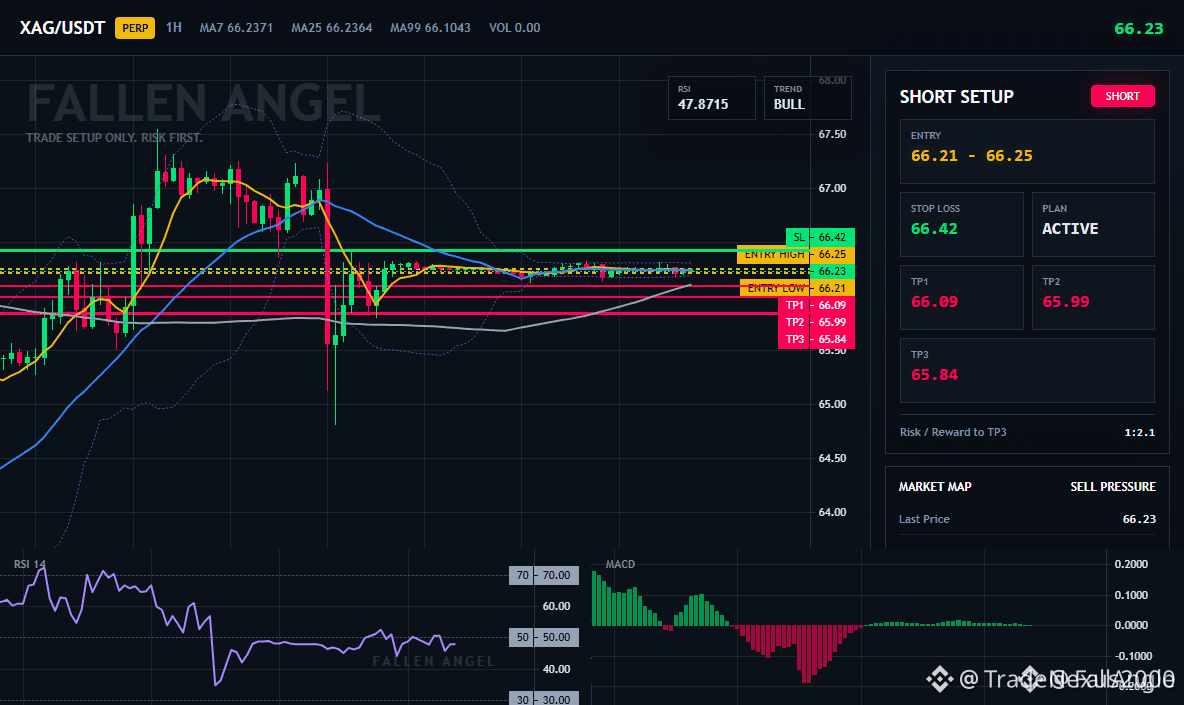Click the MA99 66.1043 indicator label
This screenshot has height=705, width=1184.
[430, 28]
